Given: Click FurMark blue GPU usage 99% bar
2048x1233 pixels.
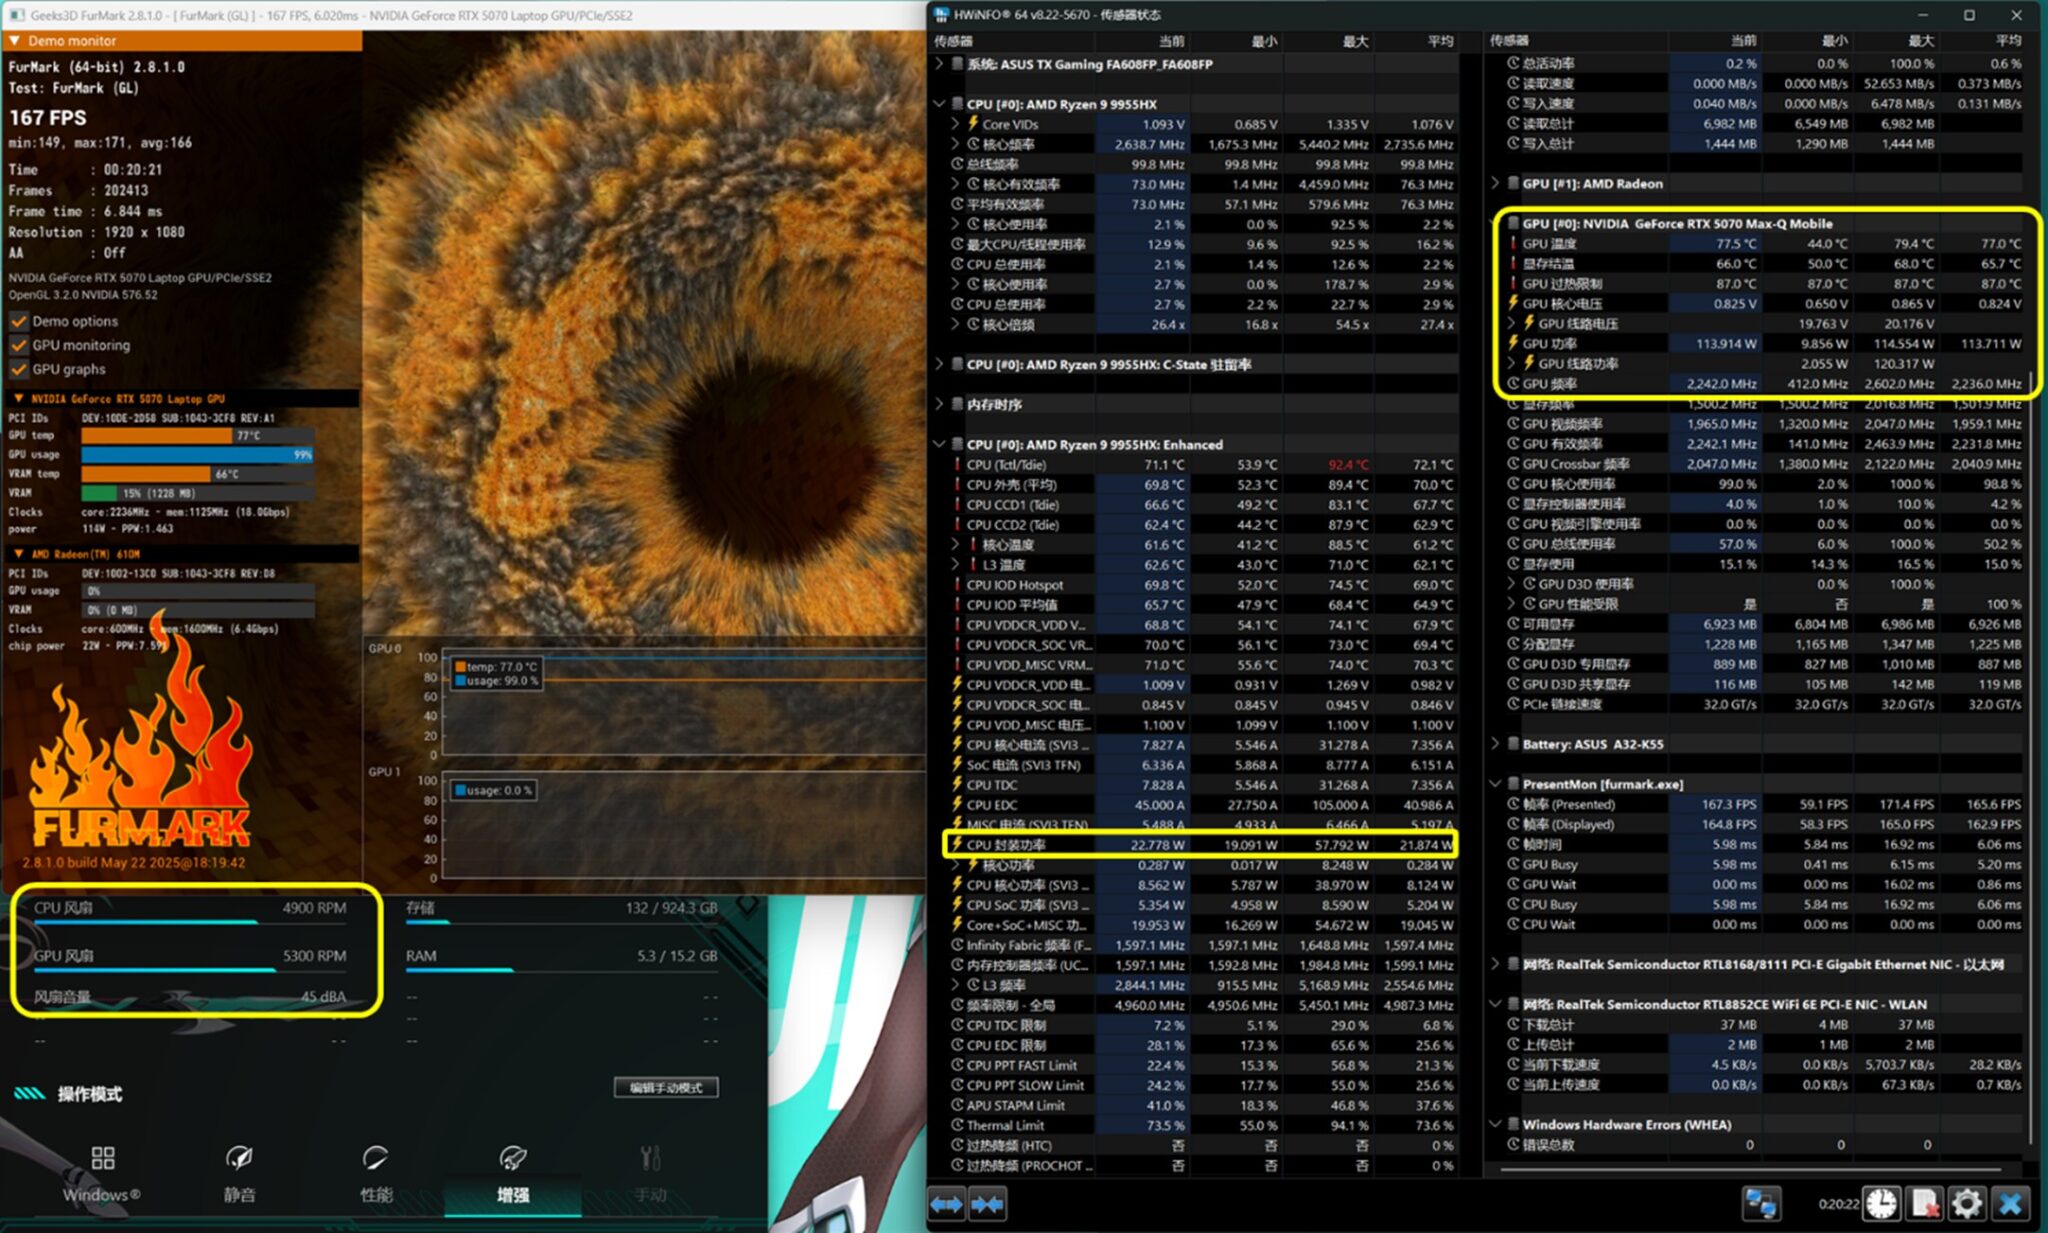Looking at the screenshot, I should coord(197,454).
